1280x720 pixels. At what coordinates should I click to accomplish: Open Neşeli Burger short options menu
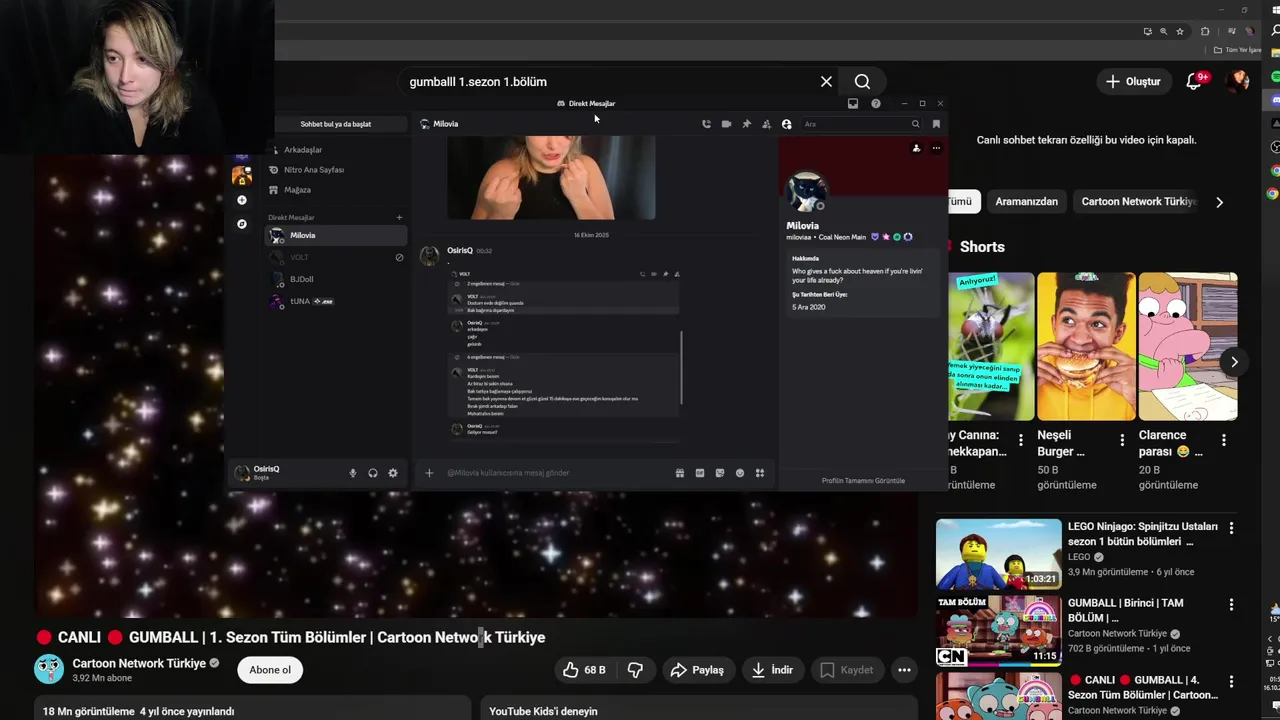[x=1122, y=440]
